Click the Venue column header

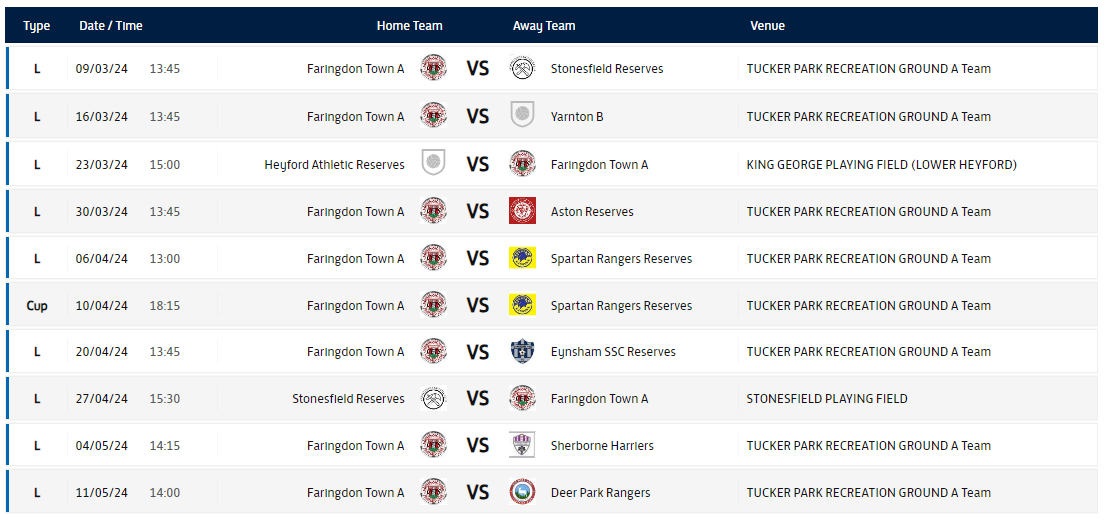point(767,25)
